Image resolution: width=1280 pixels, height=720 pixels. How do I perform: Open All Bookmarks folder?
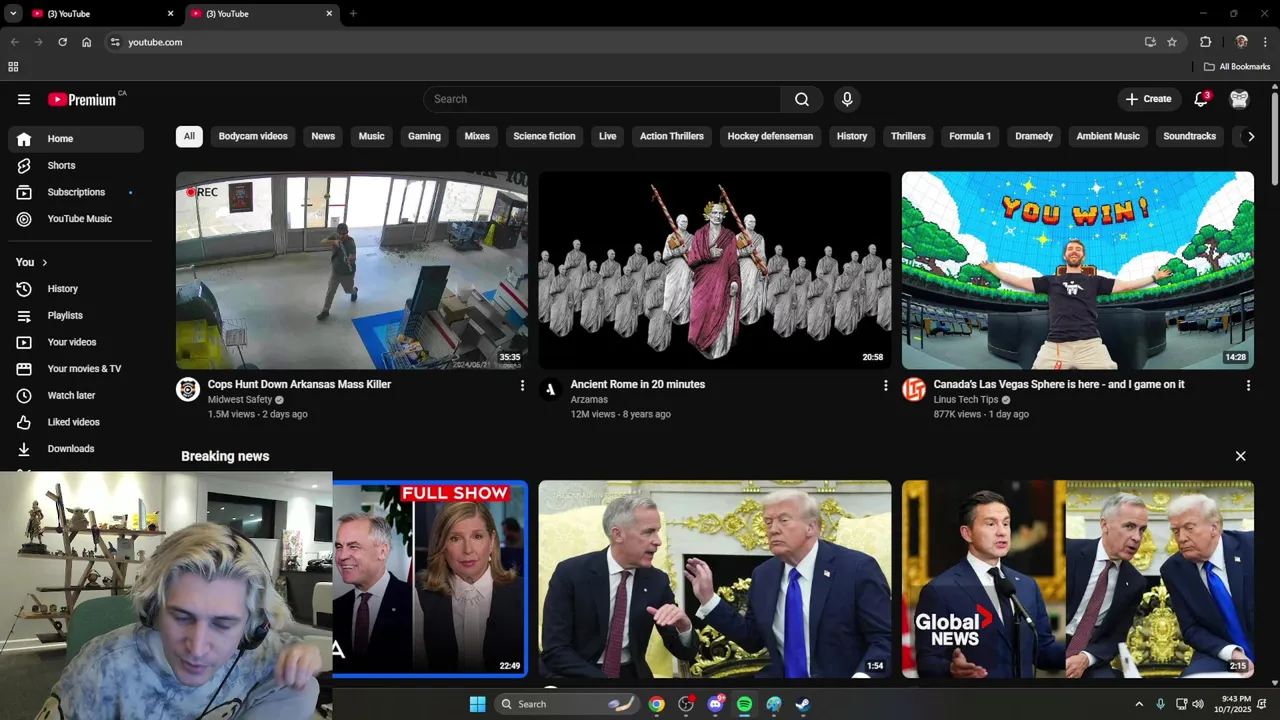(1237, 67)
